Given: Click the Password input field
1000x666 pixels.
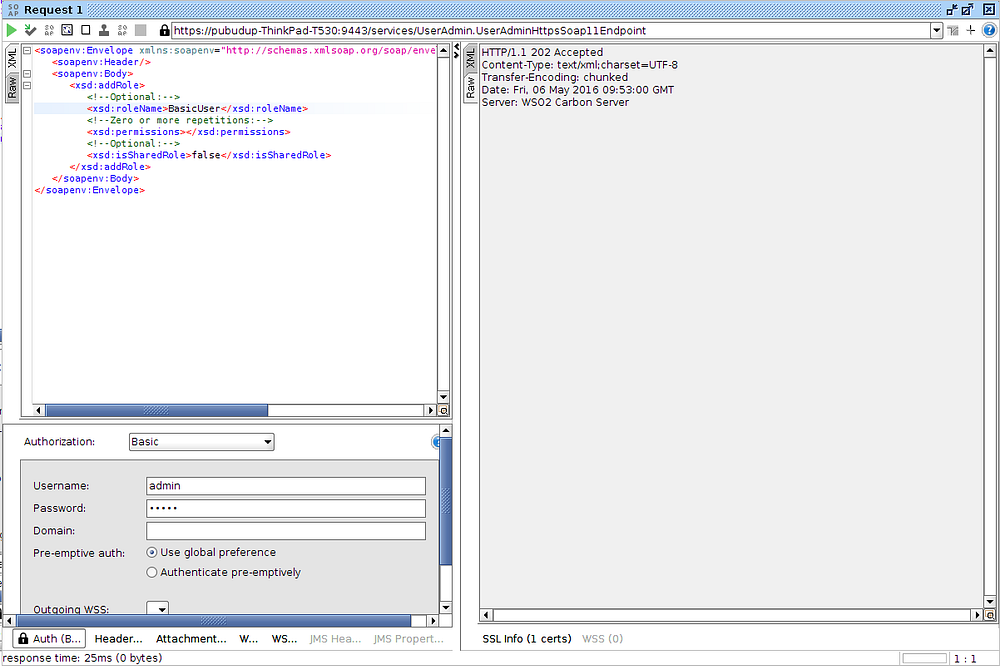Looking at the screenshot, I should 286,508.
